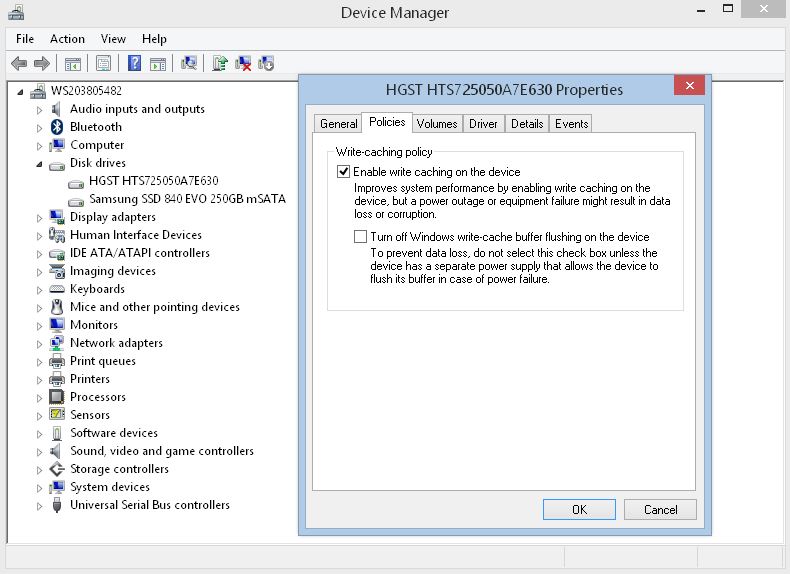Select the Software devices label
The width and height of the screenshot is (790, 574).
(114, 433)
